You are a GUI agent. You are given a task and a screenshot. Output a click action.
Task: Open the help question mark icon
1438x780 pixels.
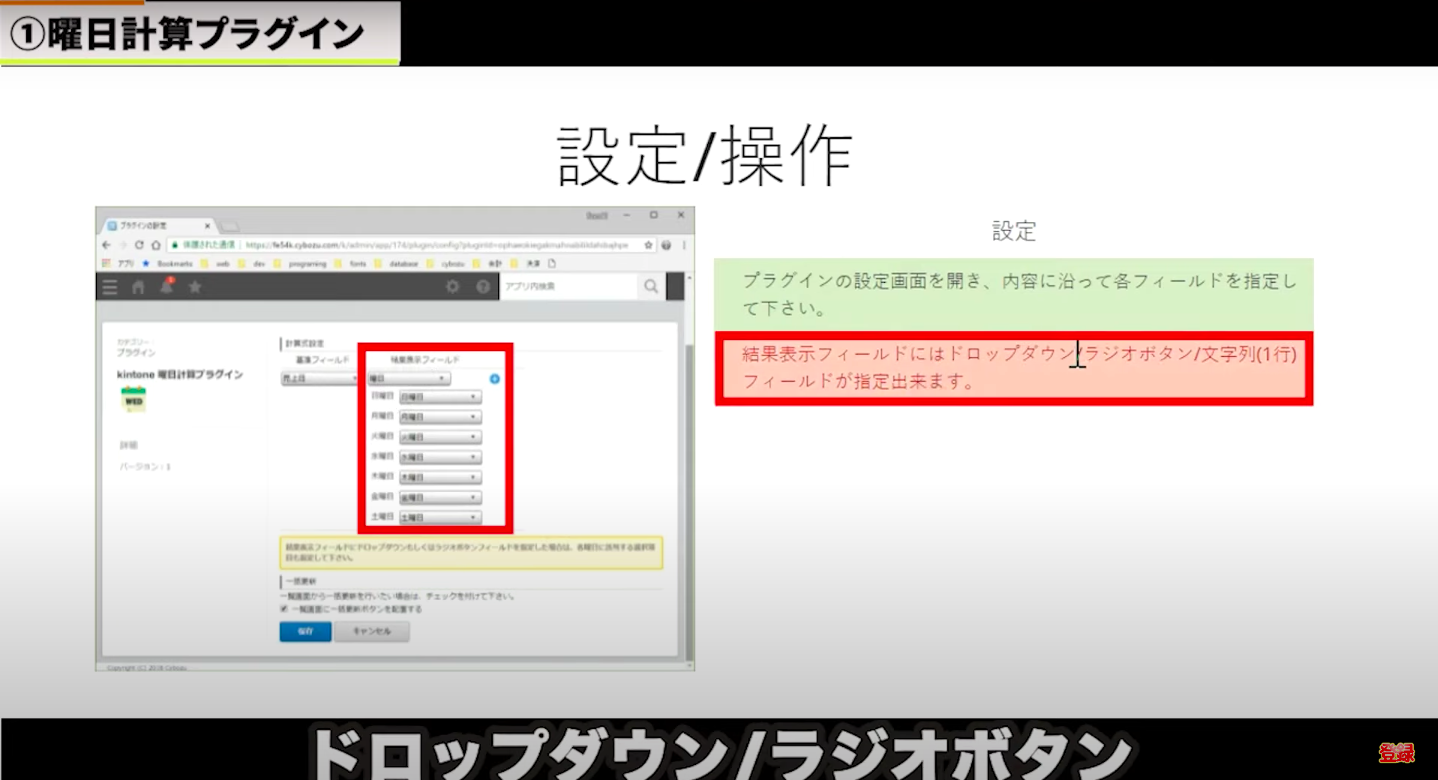pos(483,287)
